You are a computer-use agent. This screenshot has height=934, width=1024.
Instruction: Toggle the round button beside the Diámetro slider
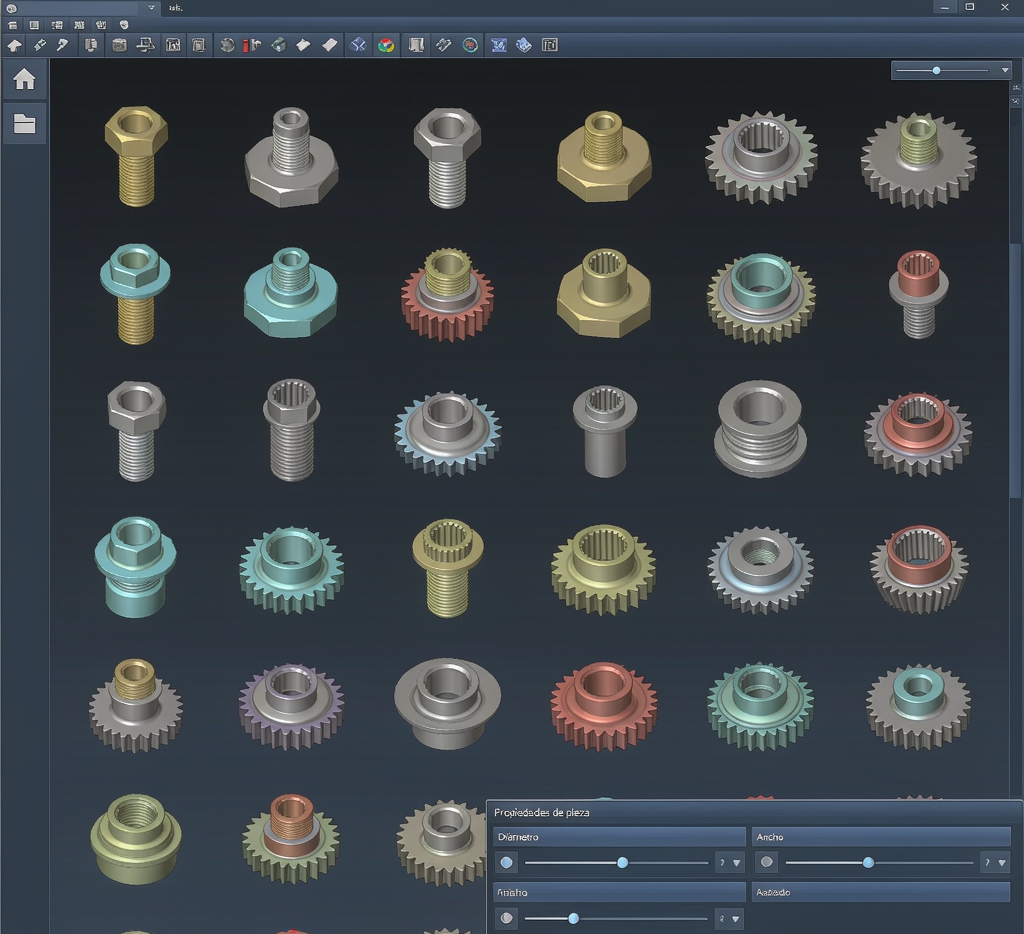point(506,863)
